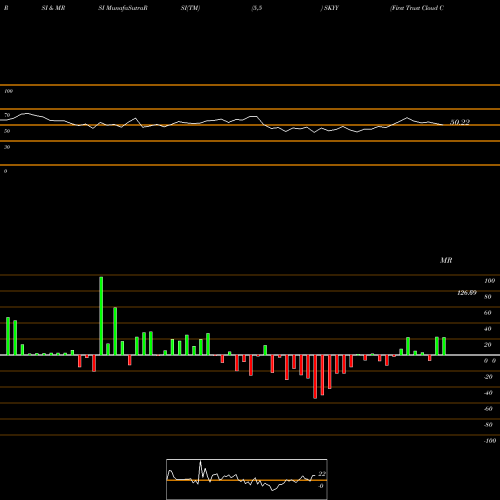Click the RSI current value 50.22
Viewport: 500px width, 500px height.
pos(460,122)
